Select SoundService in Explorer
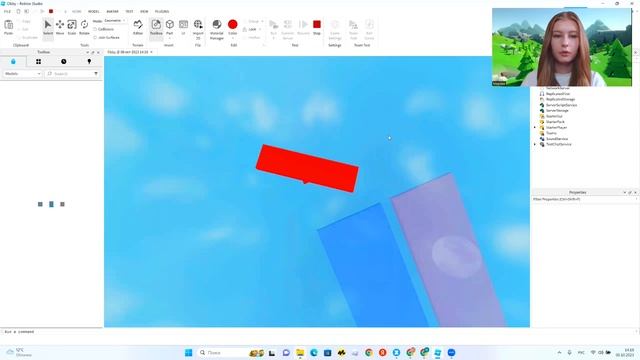This screenshot has height=360, width=640. (557, 139)
